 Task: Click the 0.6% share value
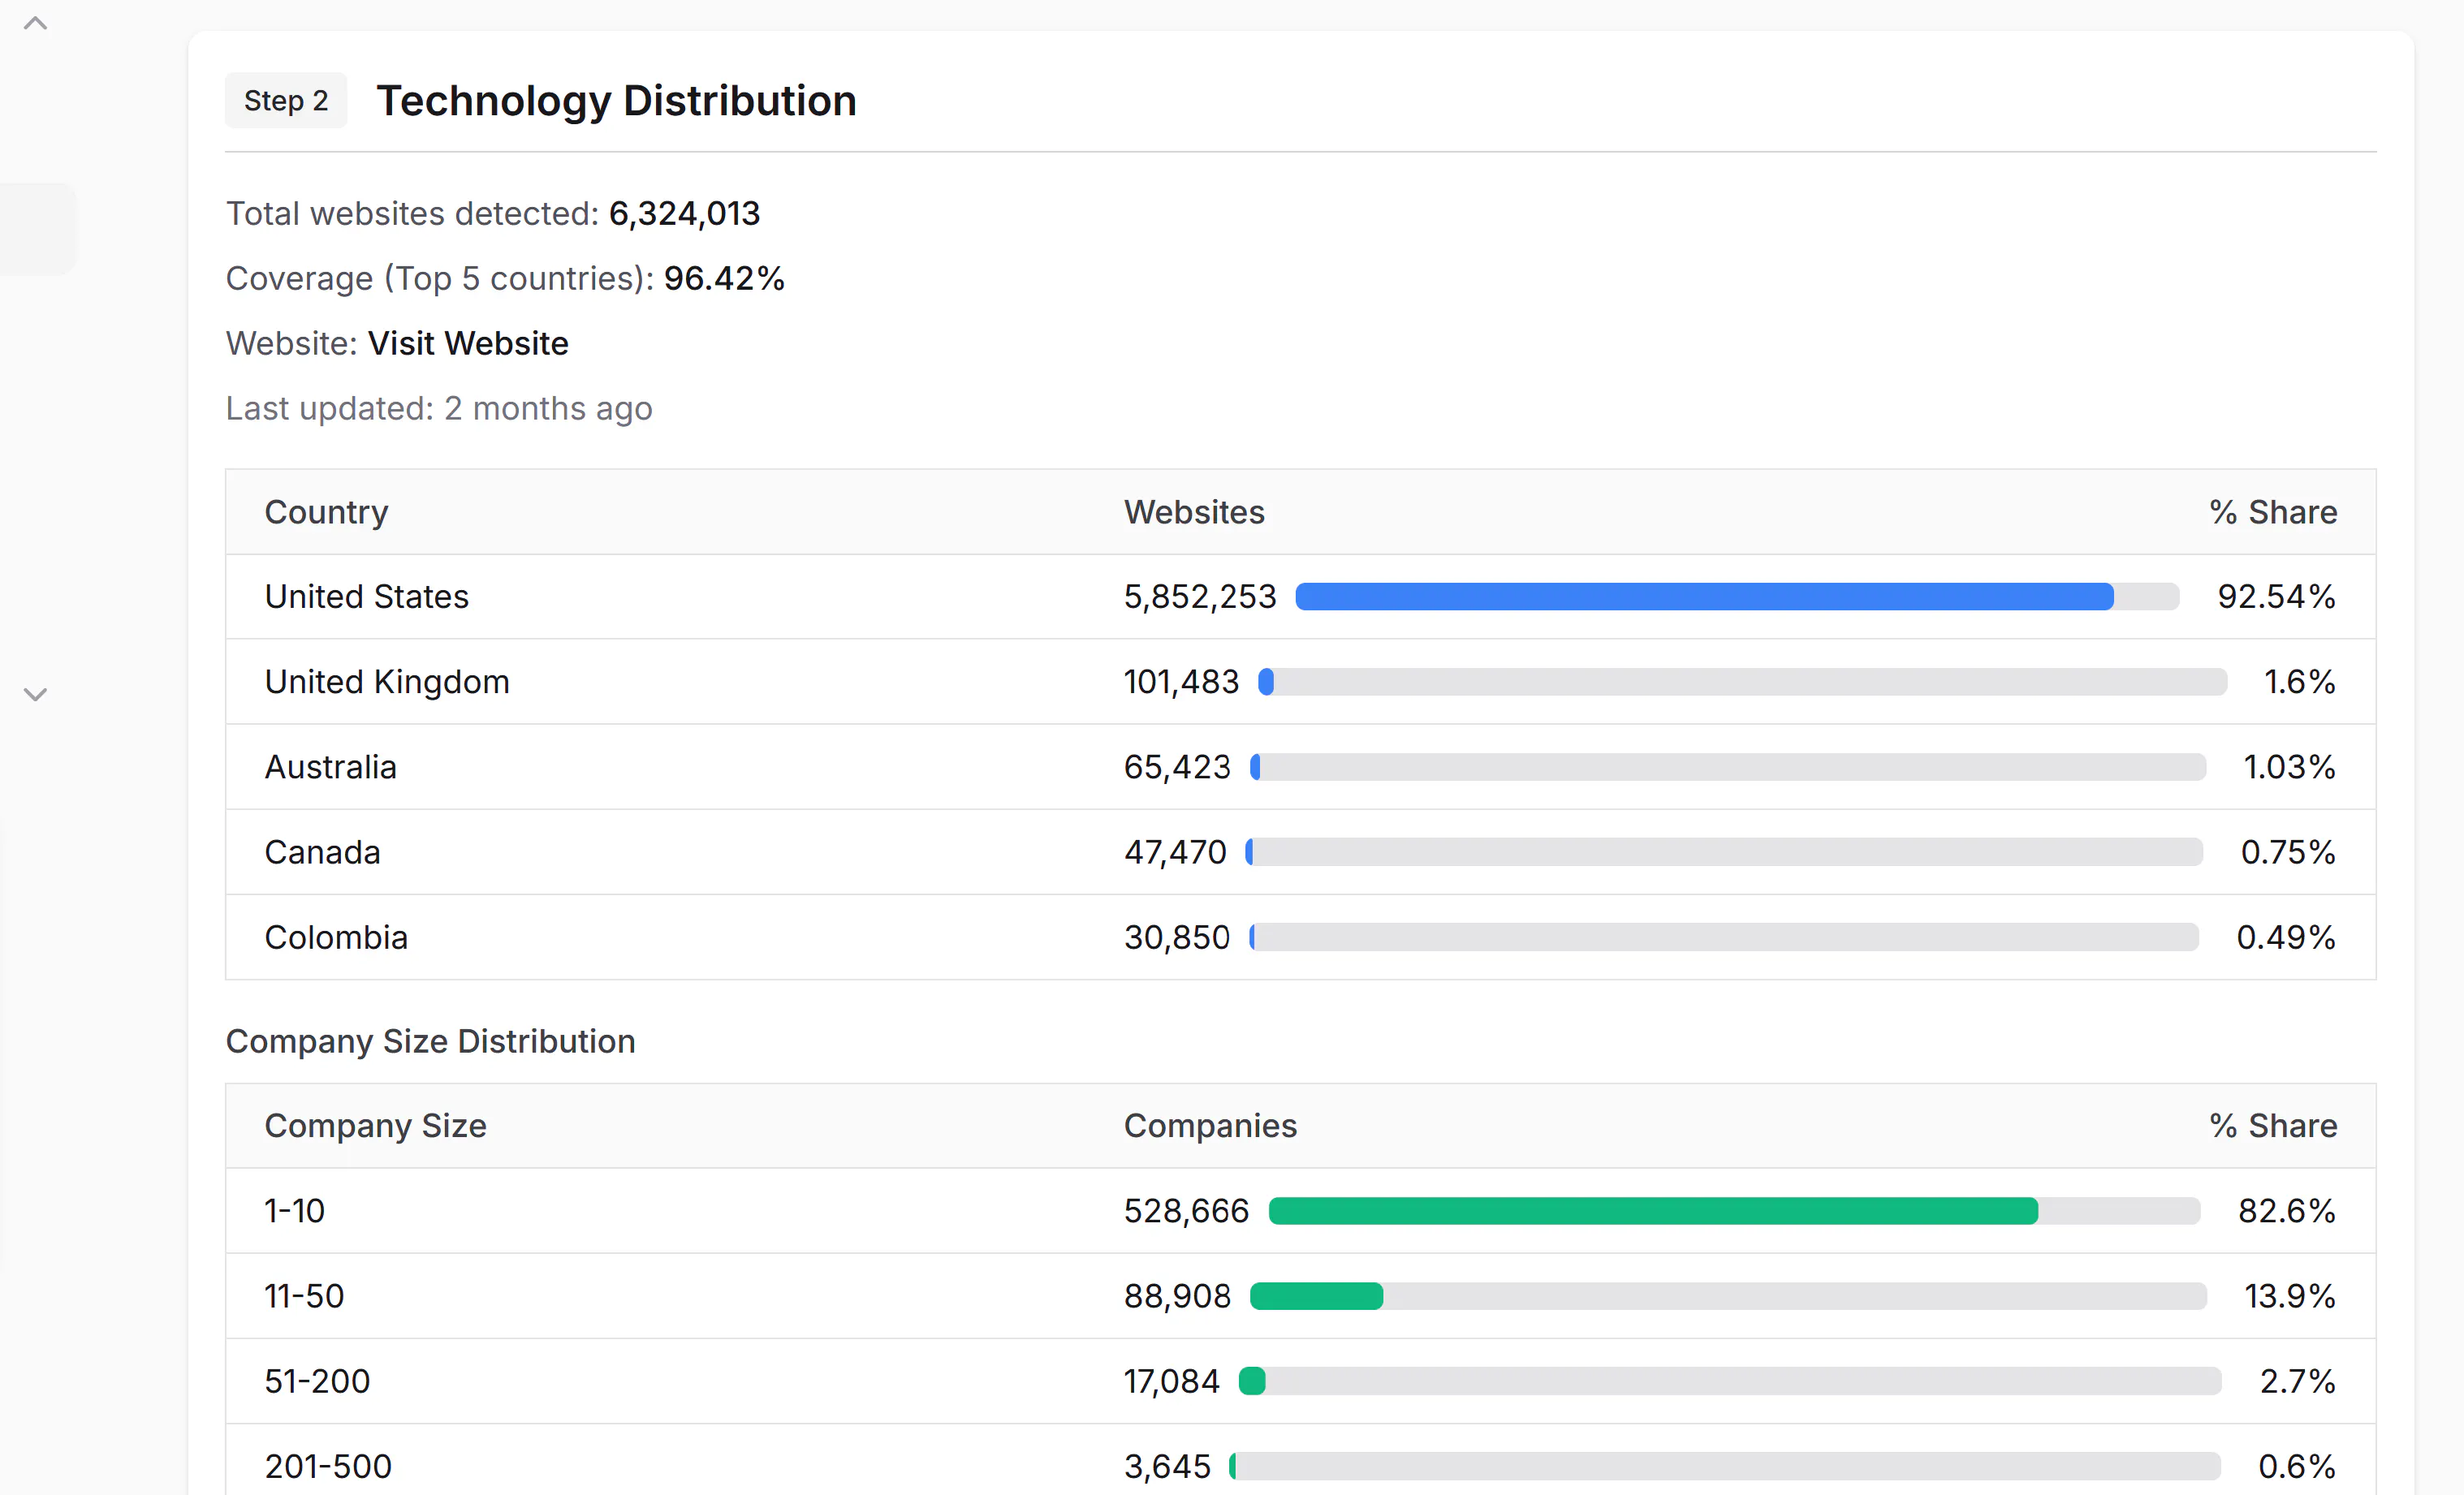pyautogui.click(x=2297, y=1466)
